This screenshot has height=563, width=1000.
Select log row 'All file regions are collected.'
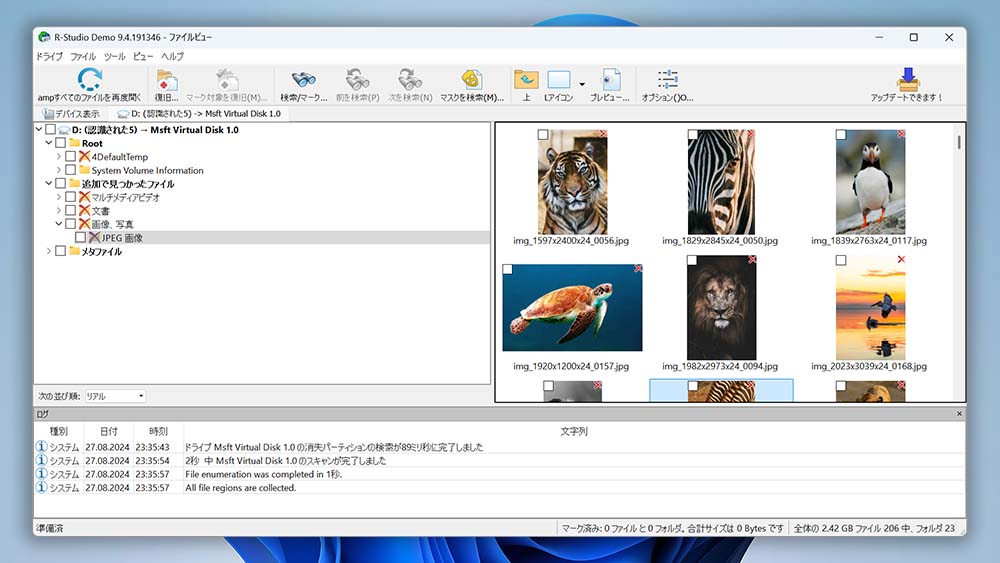[499, 488]
